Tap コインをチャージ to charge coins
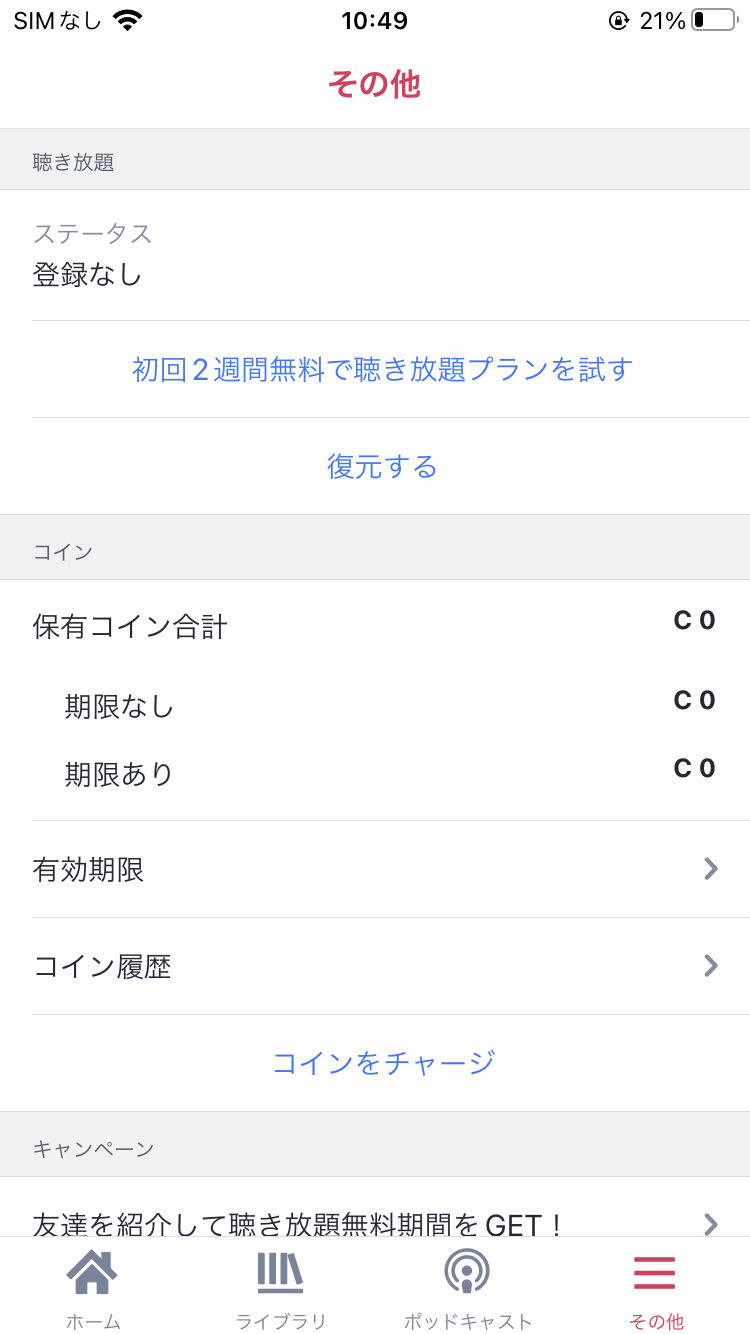The width and height of the screenshot is (750, 1334). (x=384, y=1062)
